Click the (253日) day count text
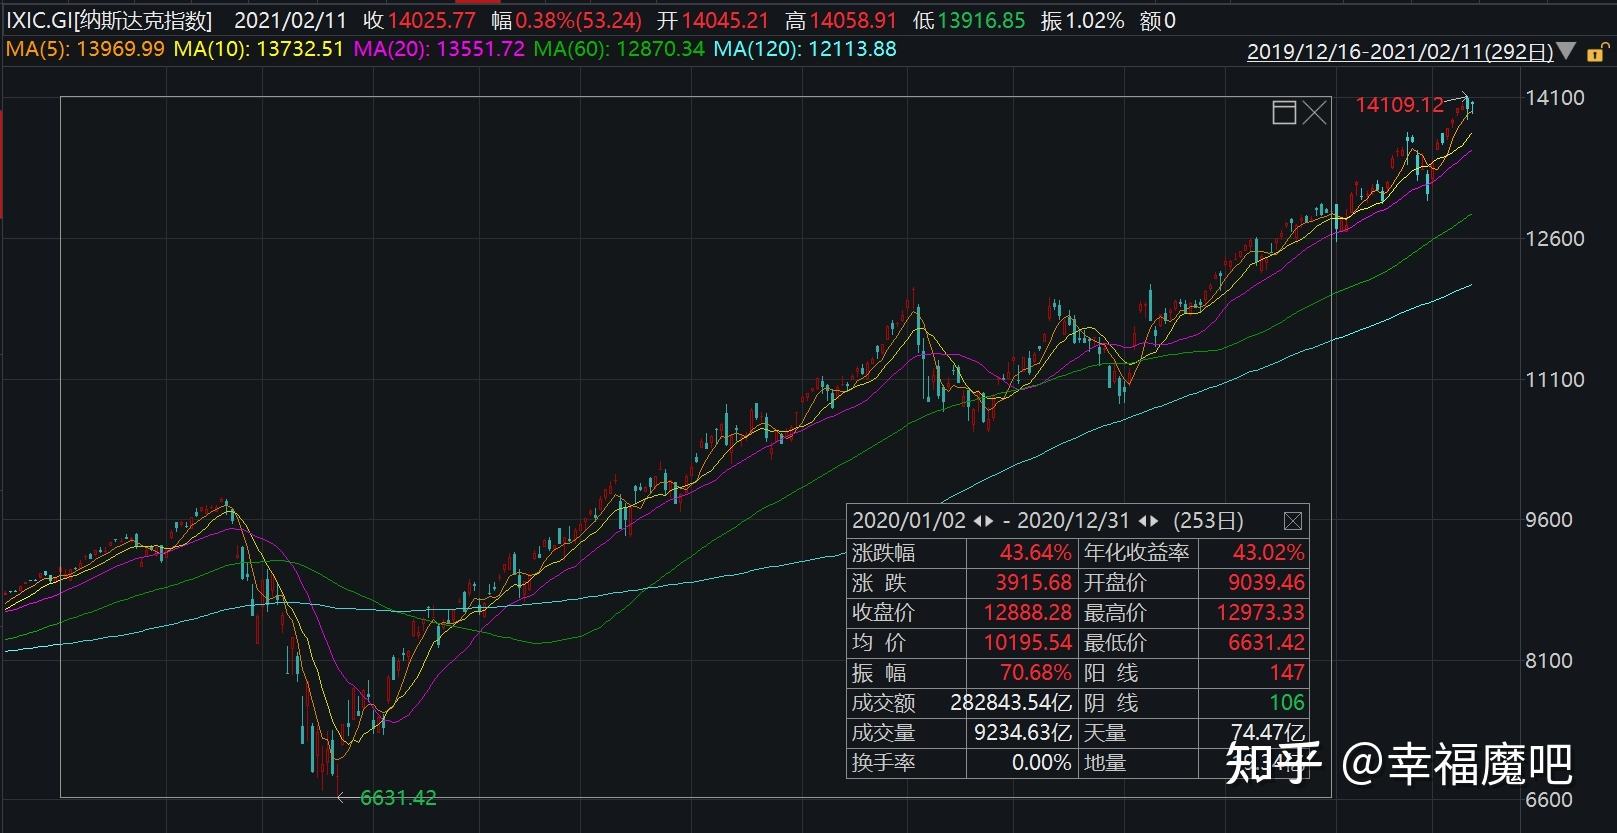The image size is (1617, 833). [1208, 521]
